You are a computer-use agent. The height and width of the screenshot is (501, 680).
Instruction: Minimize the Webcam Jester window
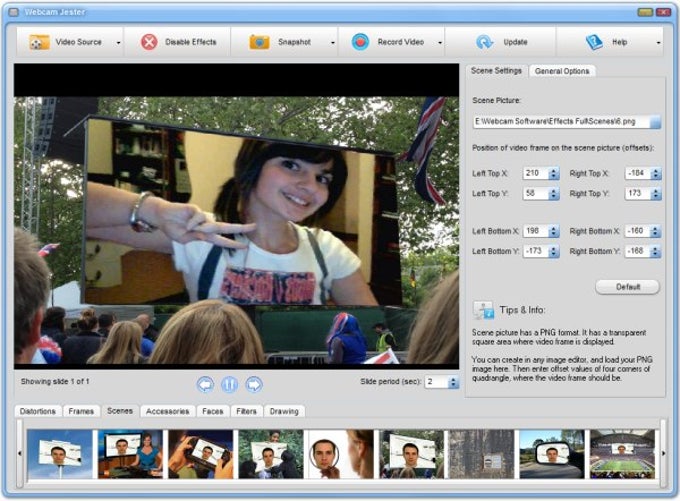pyautogui.click(x=645, y=12)
